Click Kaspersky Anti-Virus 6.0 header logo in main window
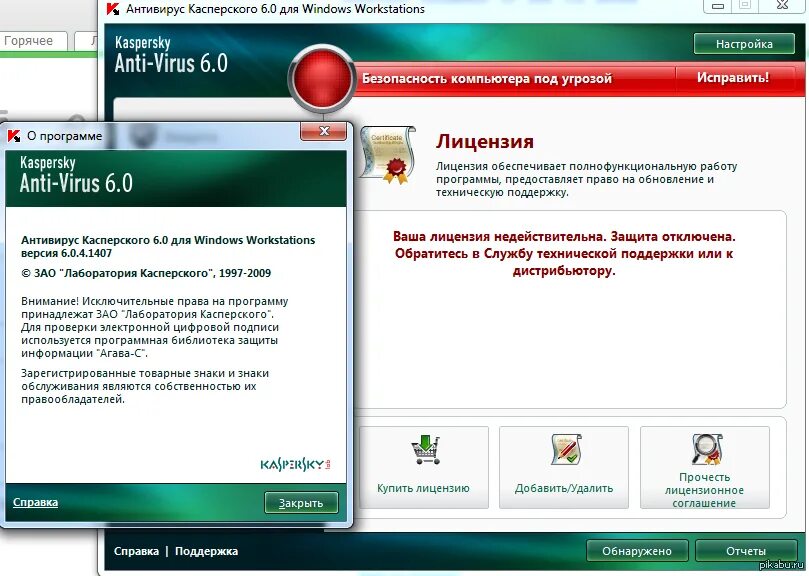Image resolution: width=809 pixels, height=576 pixels. [171, 55]
